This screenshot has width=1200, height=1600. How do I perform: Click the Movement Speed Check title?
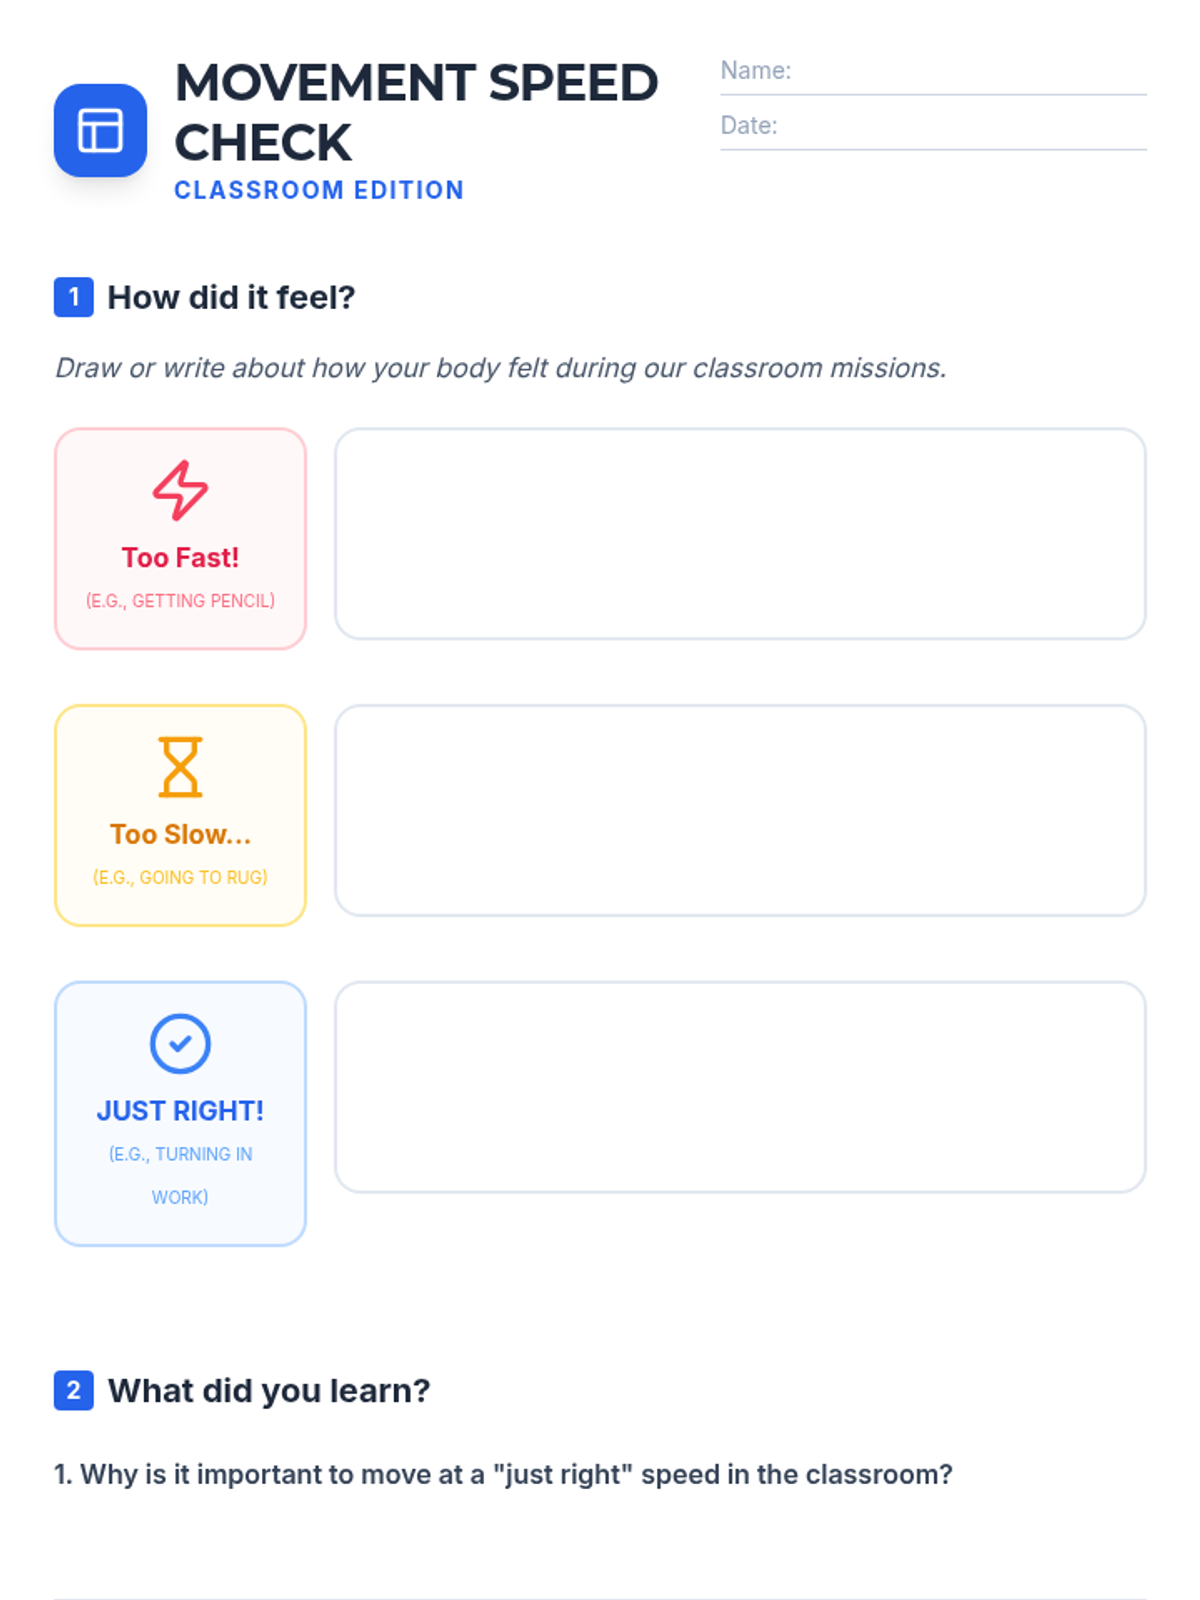click(x=415, y=112)
